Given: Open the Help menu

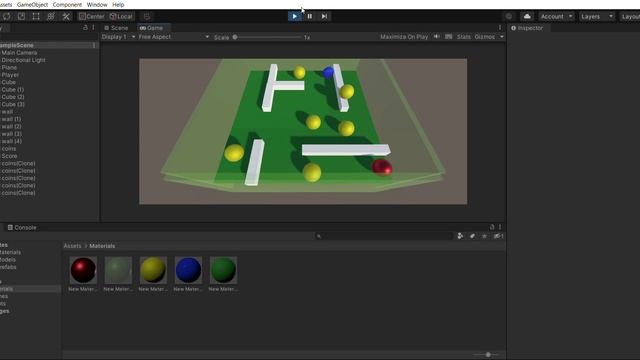Looking at the screenshot, I should [118, 4].
